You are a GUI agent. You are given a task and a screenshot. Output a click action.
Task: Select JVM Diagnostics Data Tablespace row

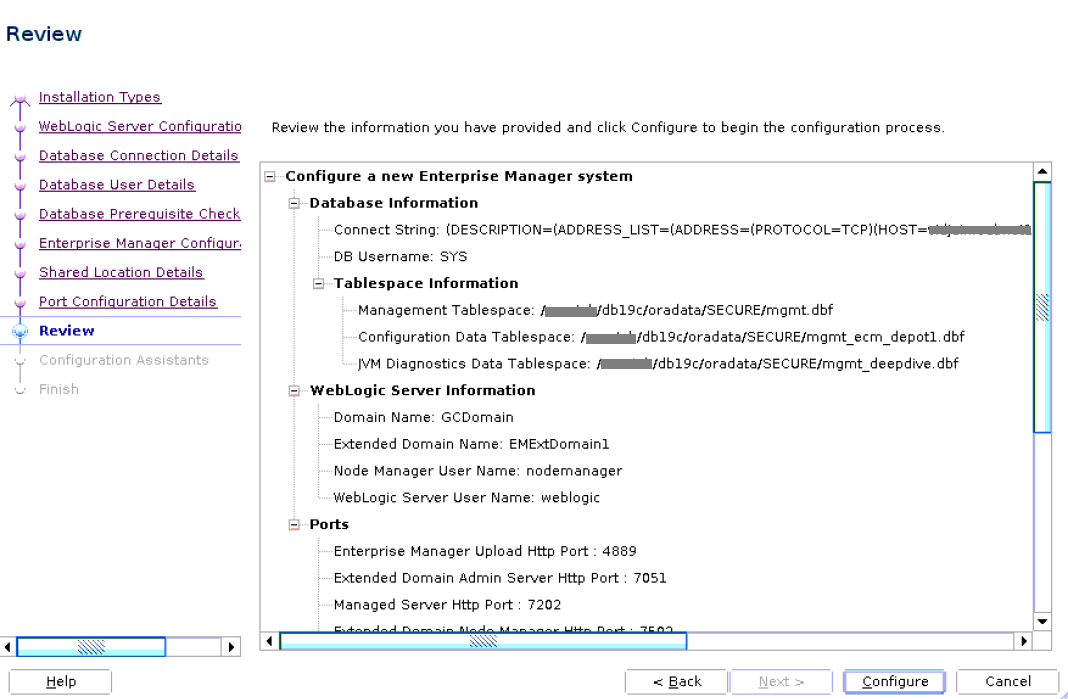pyautogui.click(x=658, y=364)
